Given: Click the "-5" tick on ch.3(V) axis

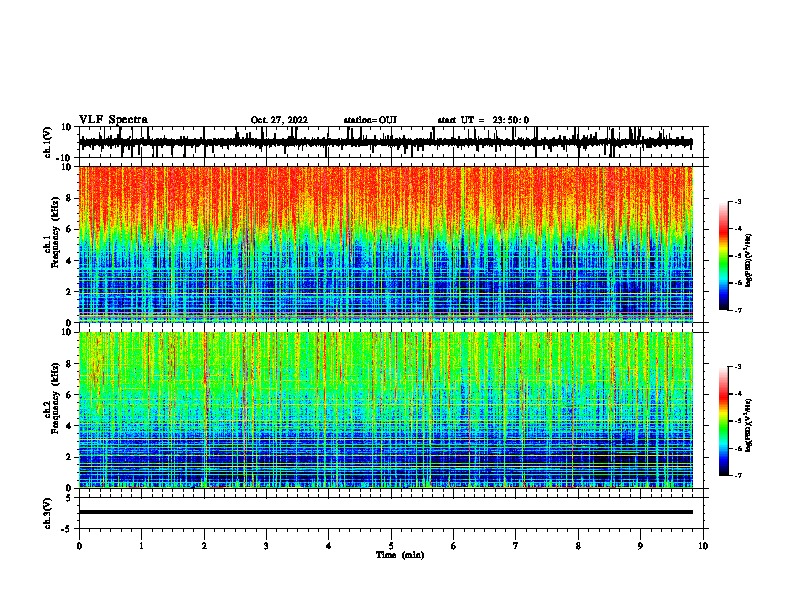Looking at the screenshot, I should (67, 529).
